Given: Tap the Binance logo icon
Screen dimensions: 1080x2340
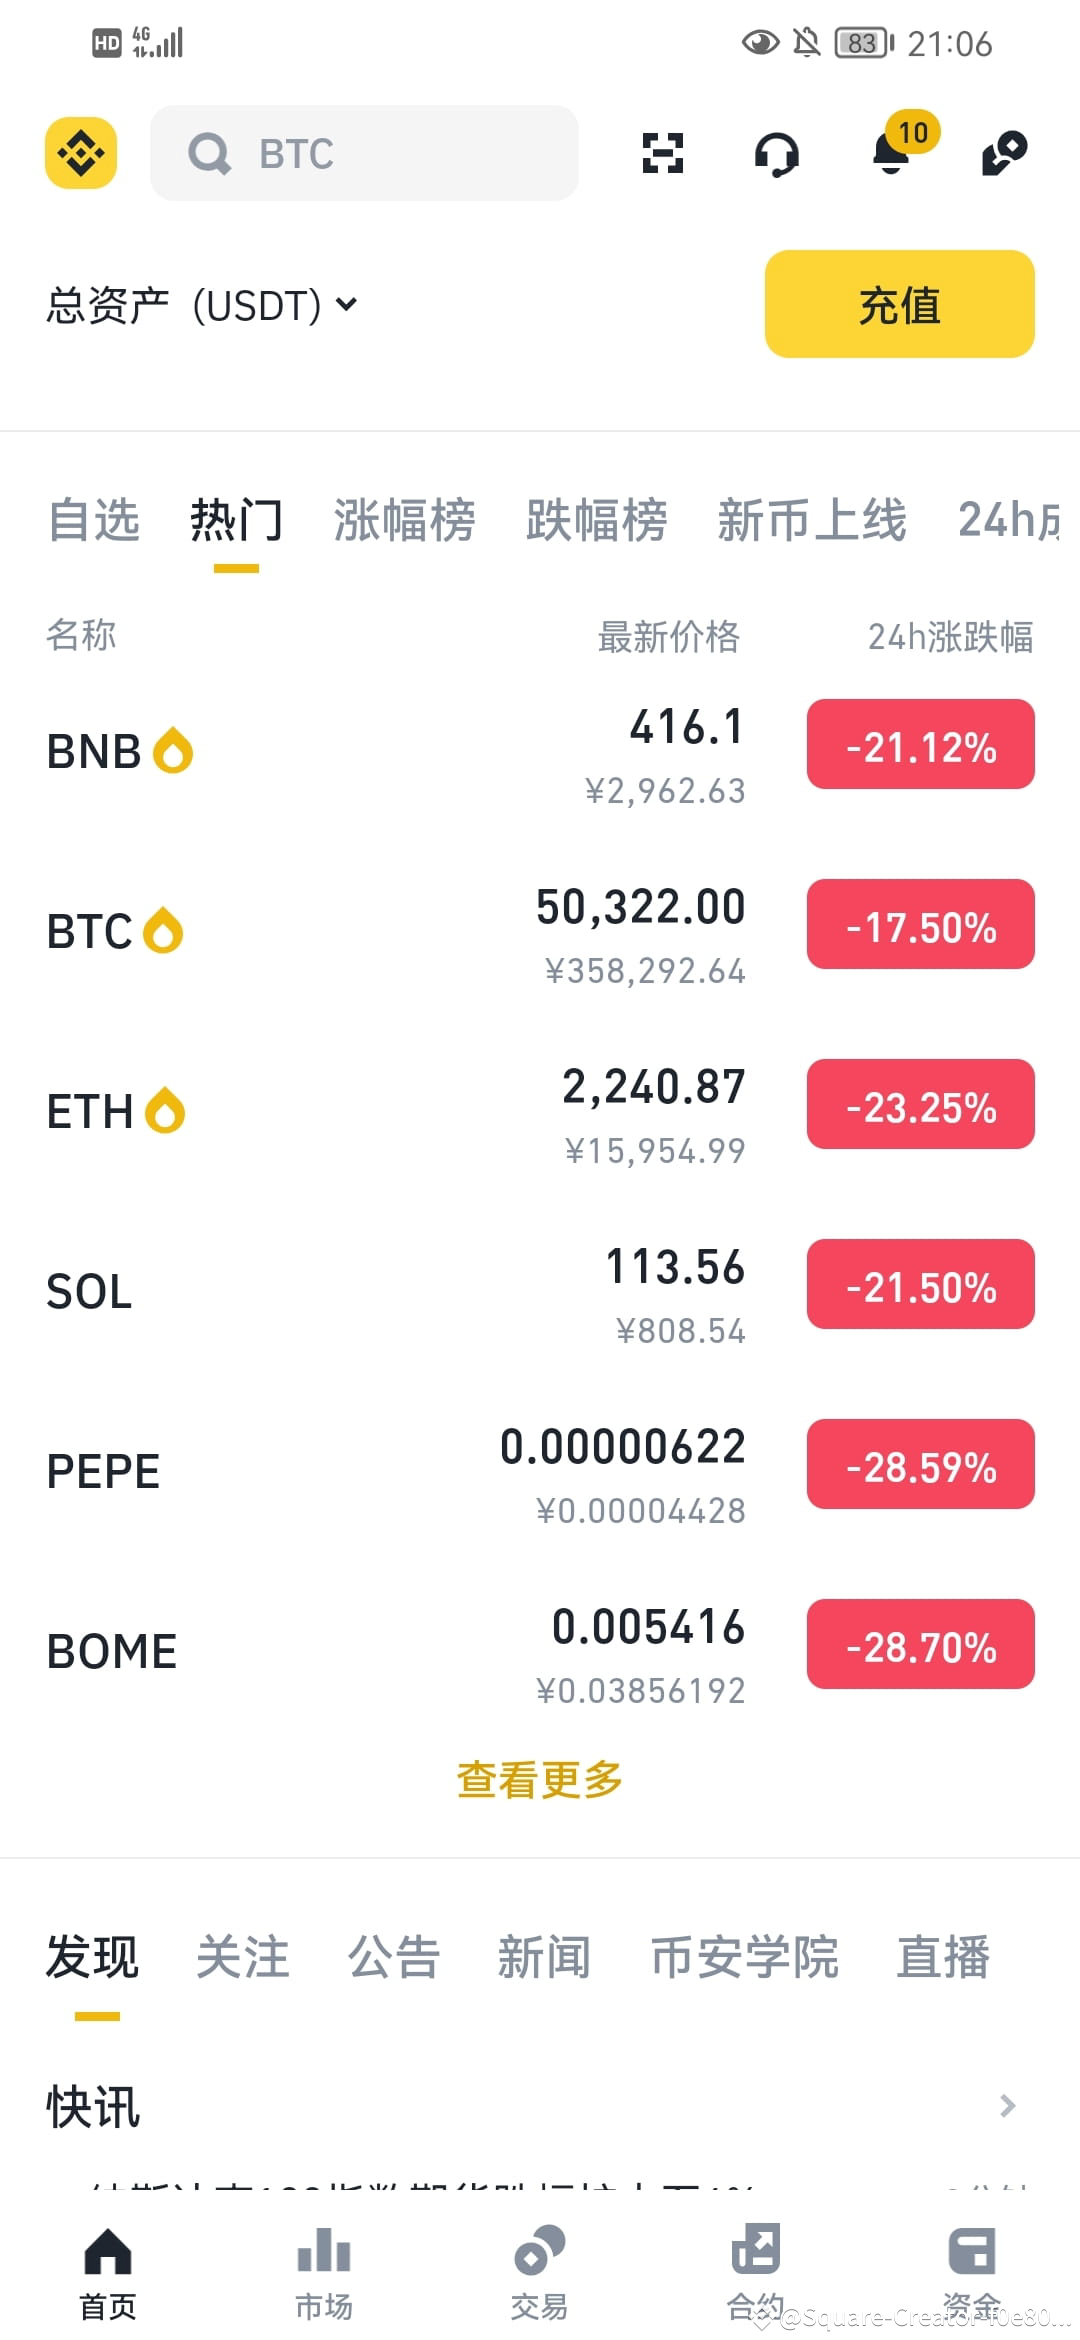Looking at the screenshot, I should point(81,153).
